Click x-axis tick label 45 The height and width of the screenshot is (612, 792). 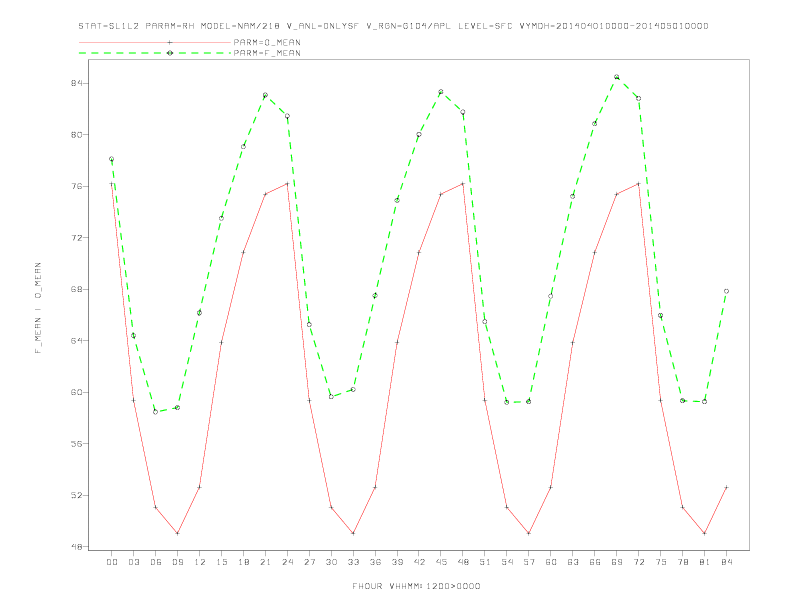(441, 562)
